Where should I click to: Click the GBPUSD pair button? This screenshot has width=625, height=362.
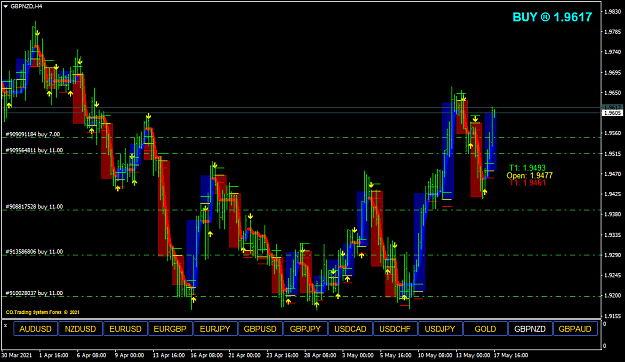click(260, 329)
